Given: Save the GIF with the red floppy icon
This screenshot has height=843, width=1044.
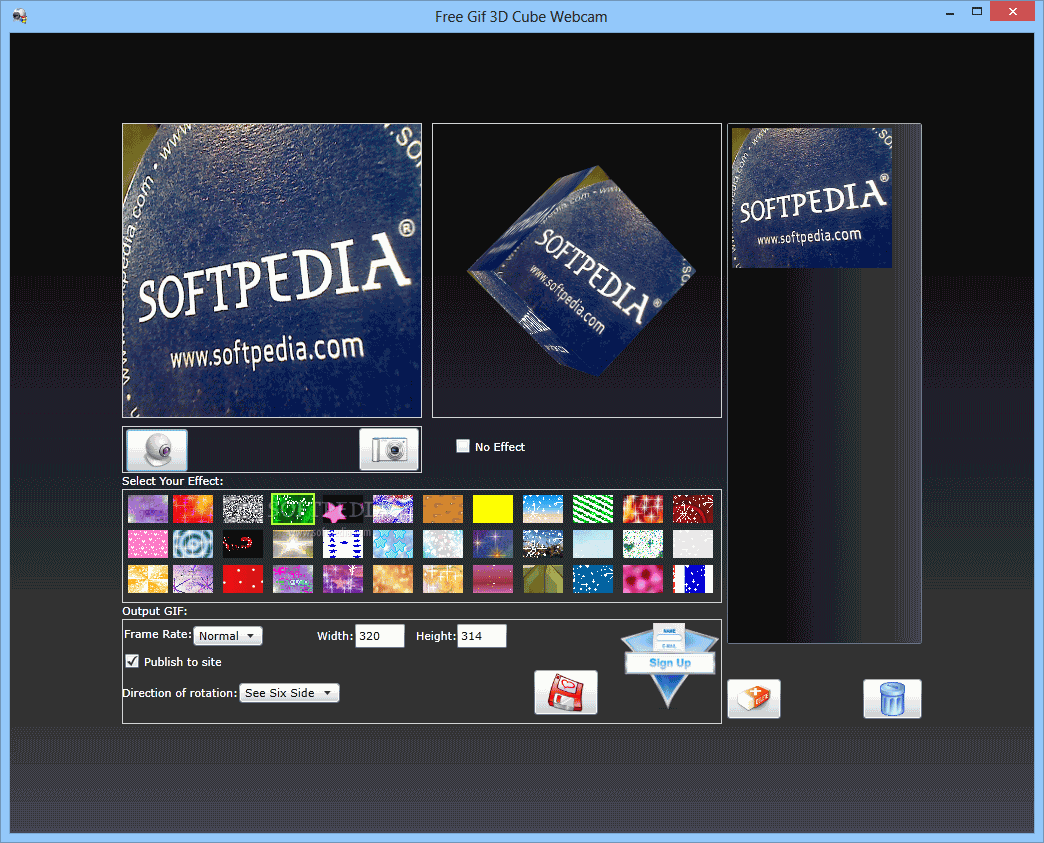Looking at the screenshot, I should 565,693.
